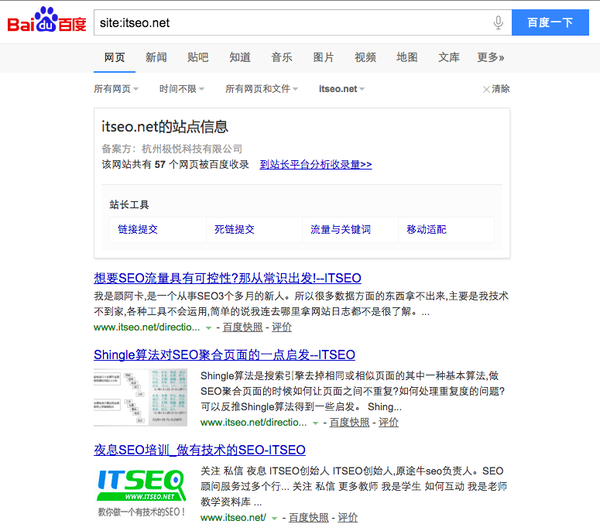Screen dimensions: 600x531
Task: Open Shingle result's green URL
Action: (x=253, y=423)
